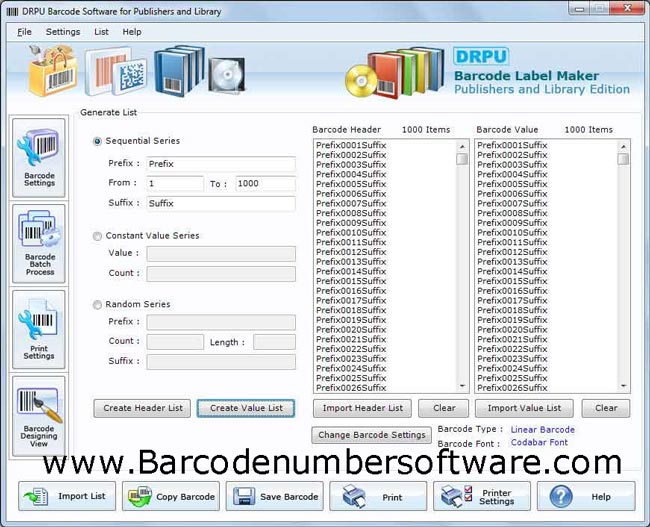Open the Settings menu

tap(63, 32)
